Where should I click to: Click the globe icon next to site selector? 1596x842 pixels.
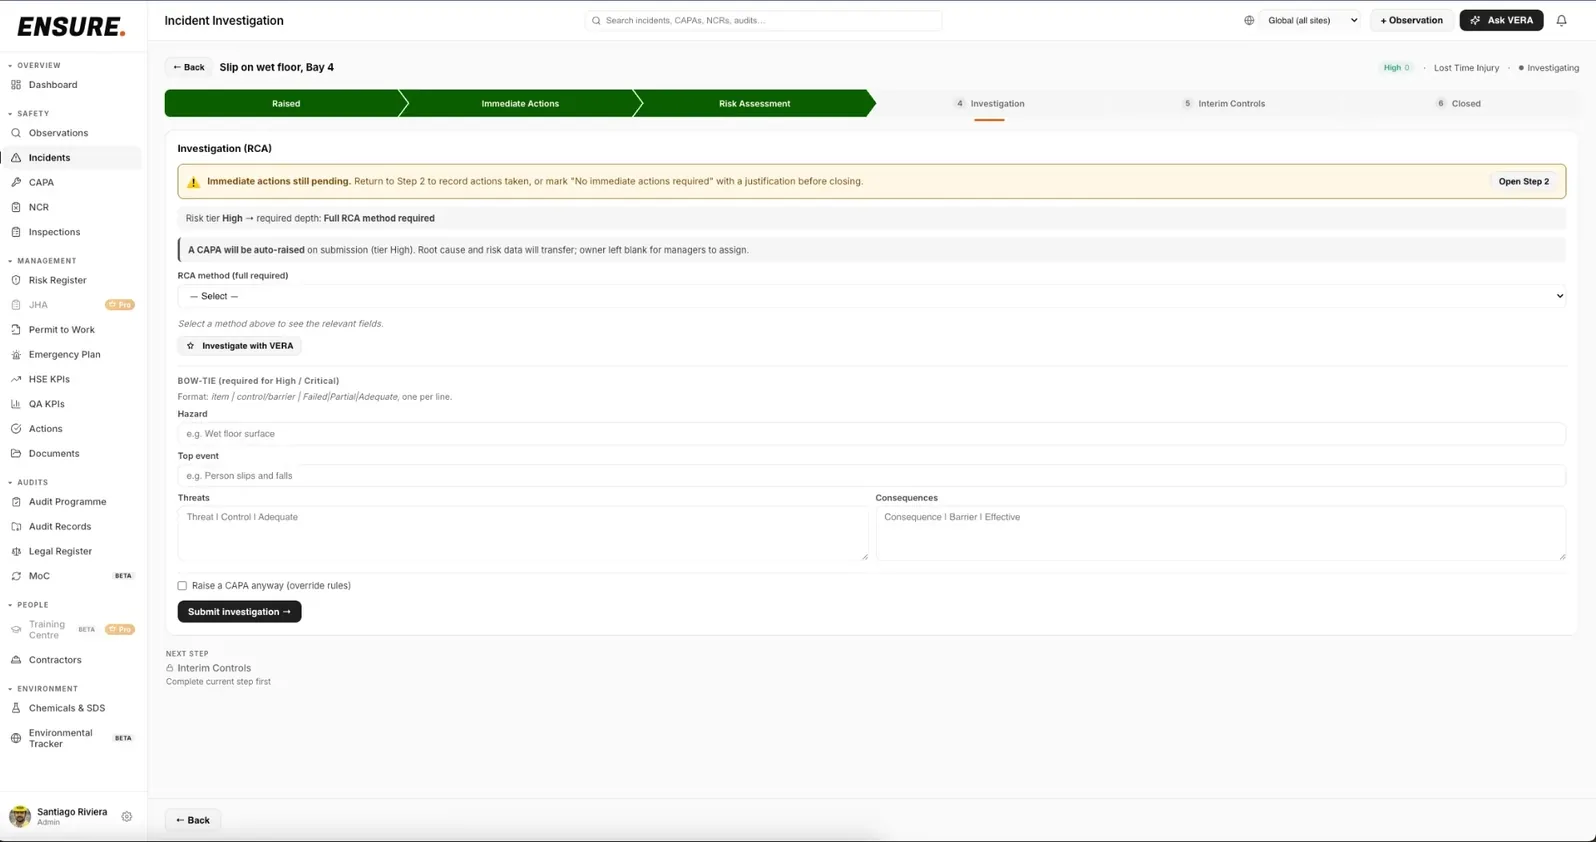pos(1249,20)
